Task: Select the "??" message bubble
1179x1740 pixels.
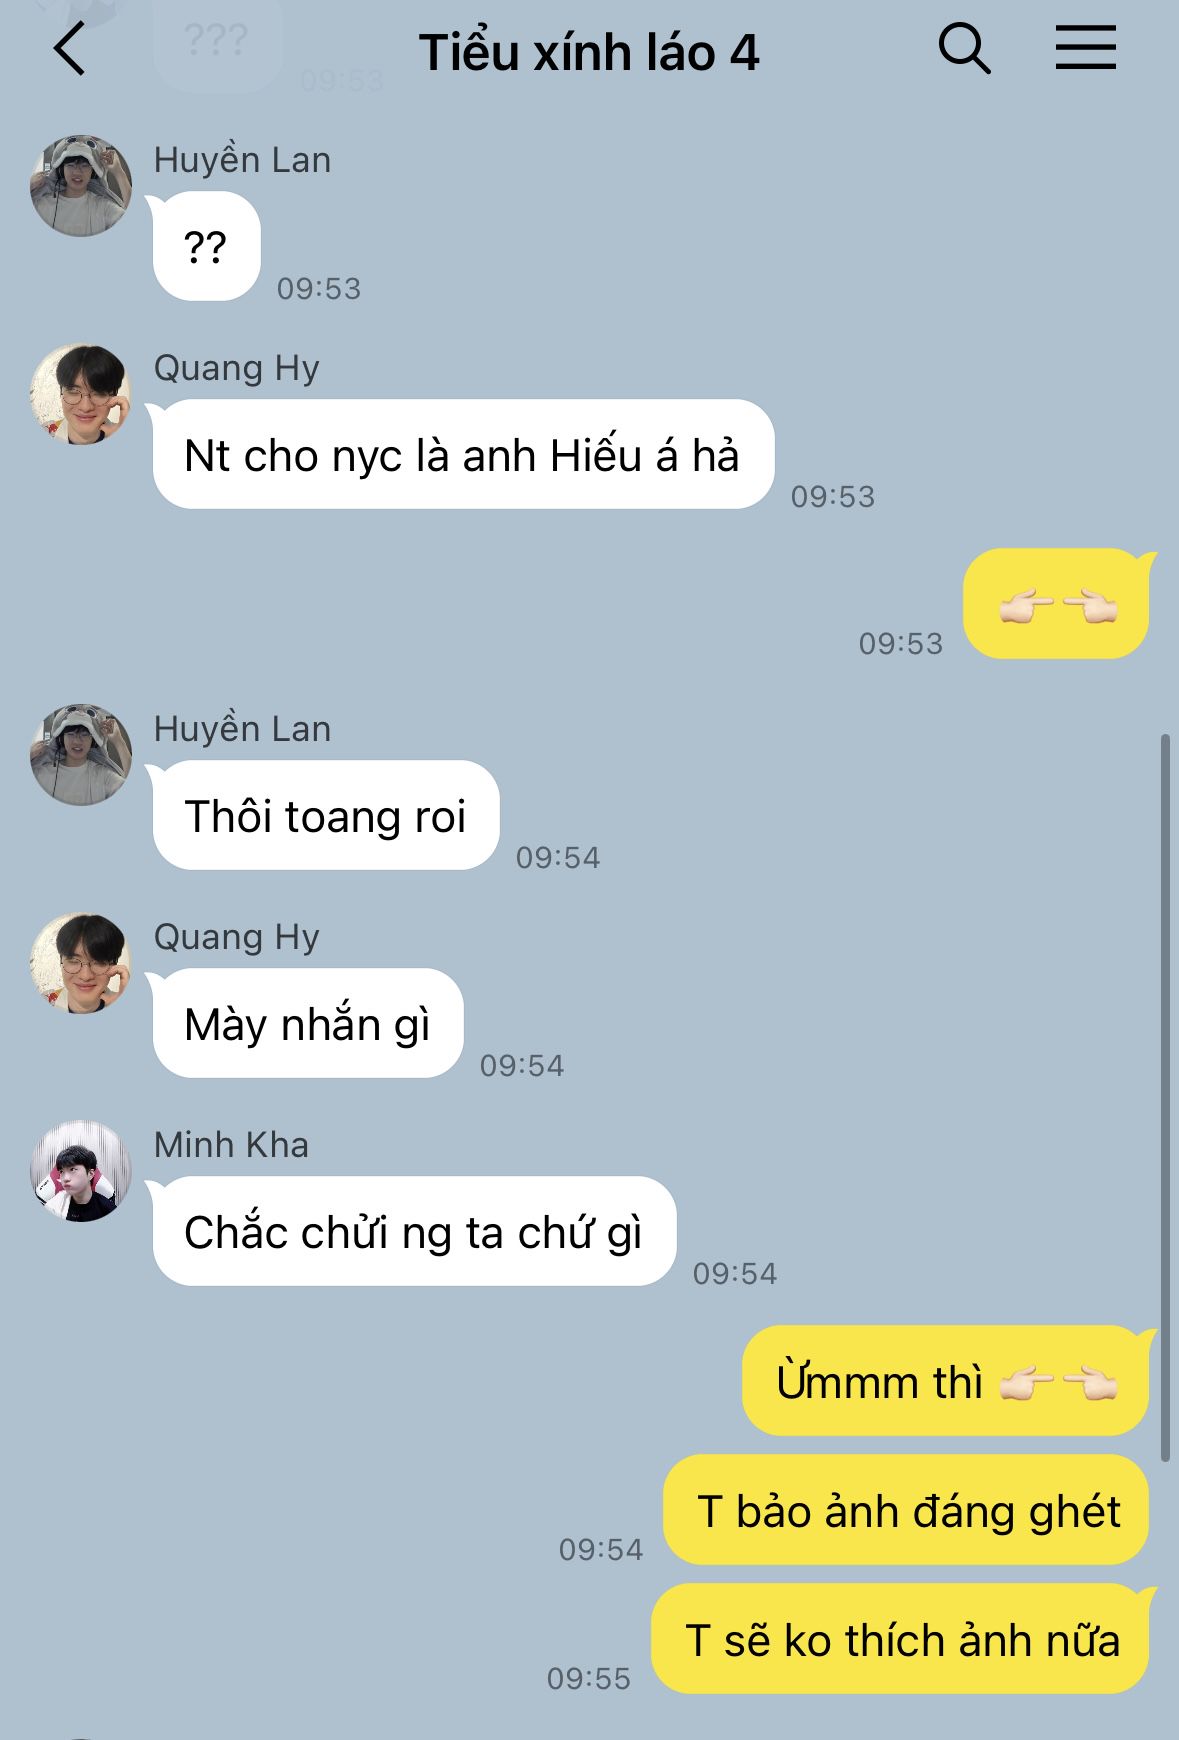Action: [206, 246]
